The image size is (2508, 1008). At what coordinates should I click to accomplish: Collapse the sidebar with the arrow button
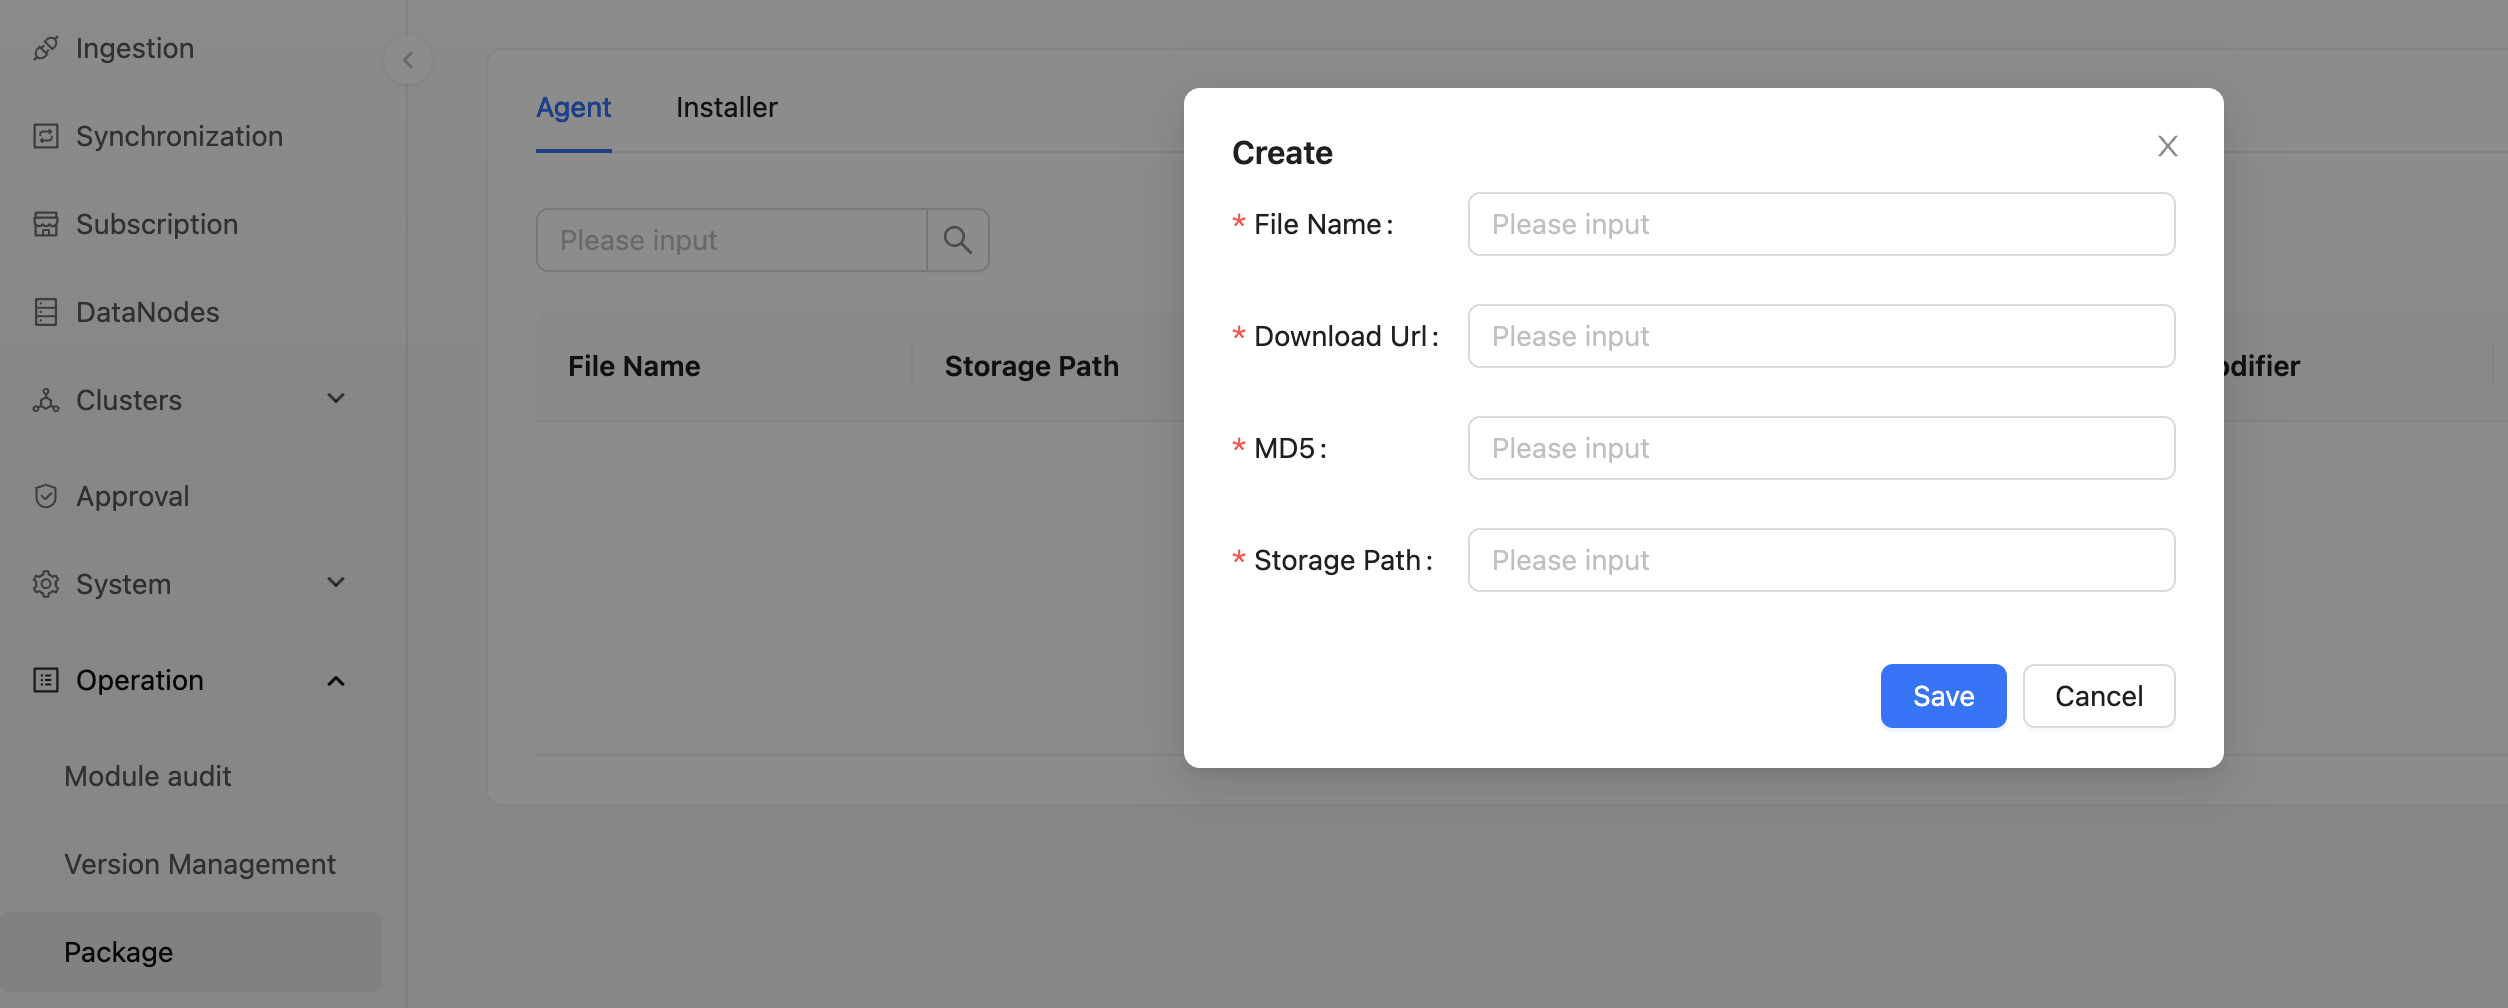tap(408, 60)
